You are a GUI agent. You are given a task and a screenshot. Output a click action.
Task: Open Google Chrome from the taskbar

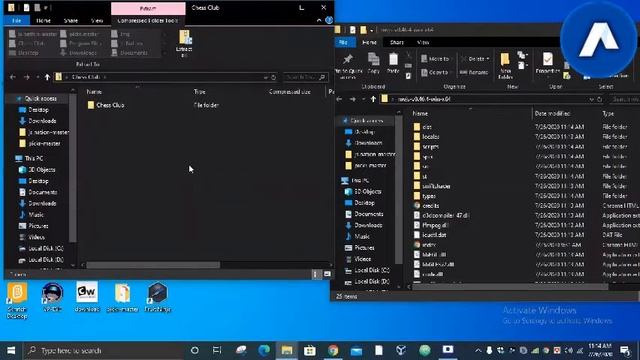click(333, 351)
